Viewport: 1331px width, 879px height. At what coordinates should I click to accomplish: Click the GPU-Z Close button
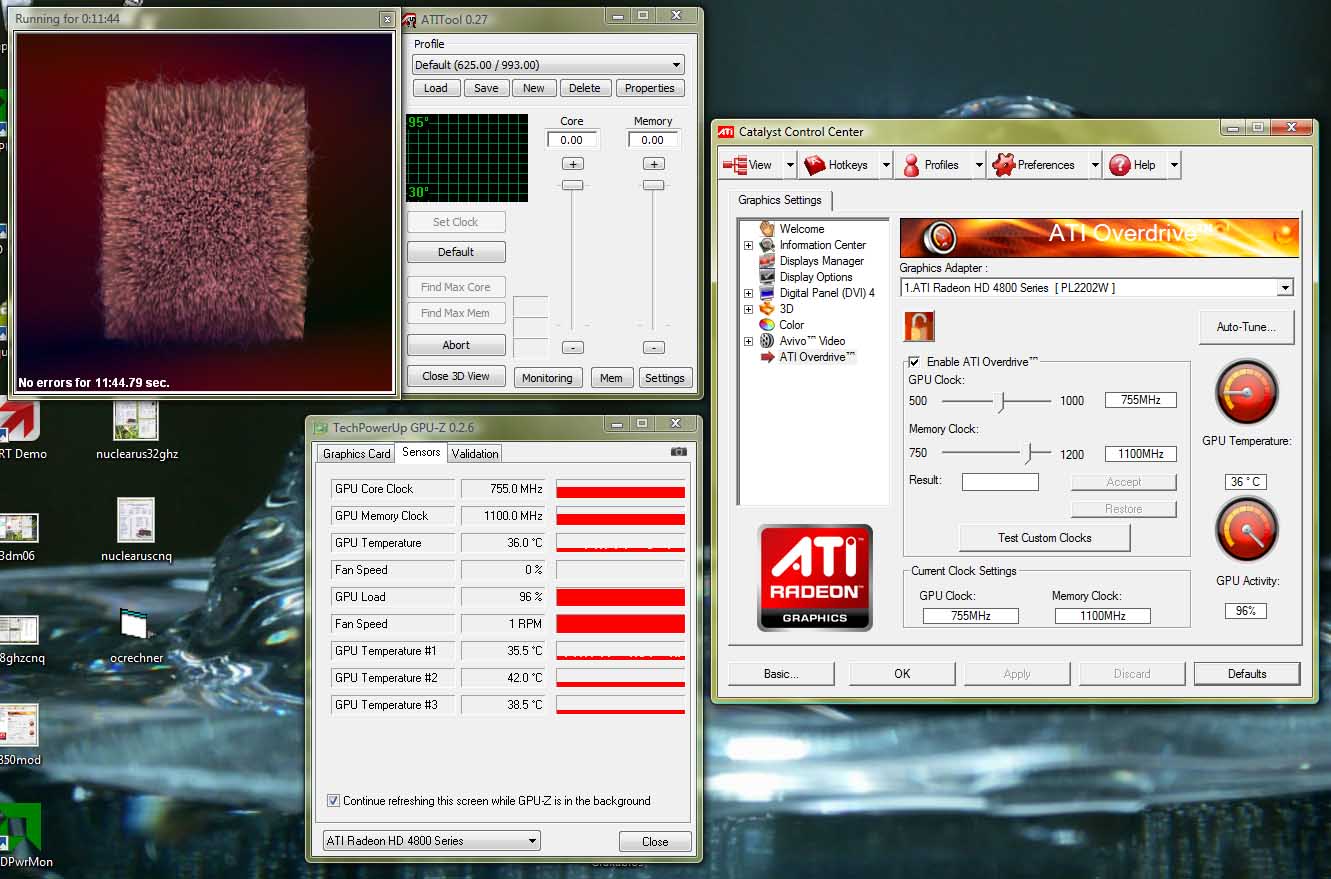[x=655, y=842]
